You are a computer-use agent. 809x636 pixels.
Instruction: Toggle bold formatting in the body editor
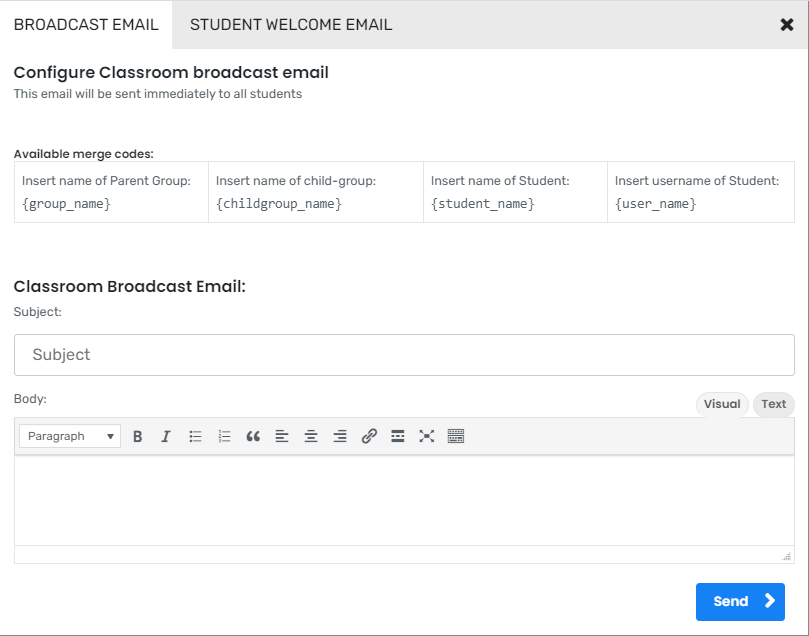[138, 436]
